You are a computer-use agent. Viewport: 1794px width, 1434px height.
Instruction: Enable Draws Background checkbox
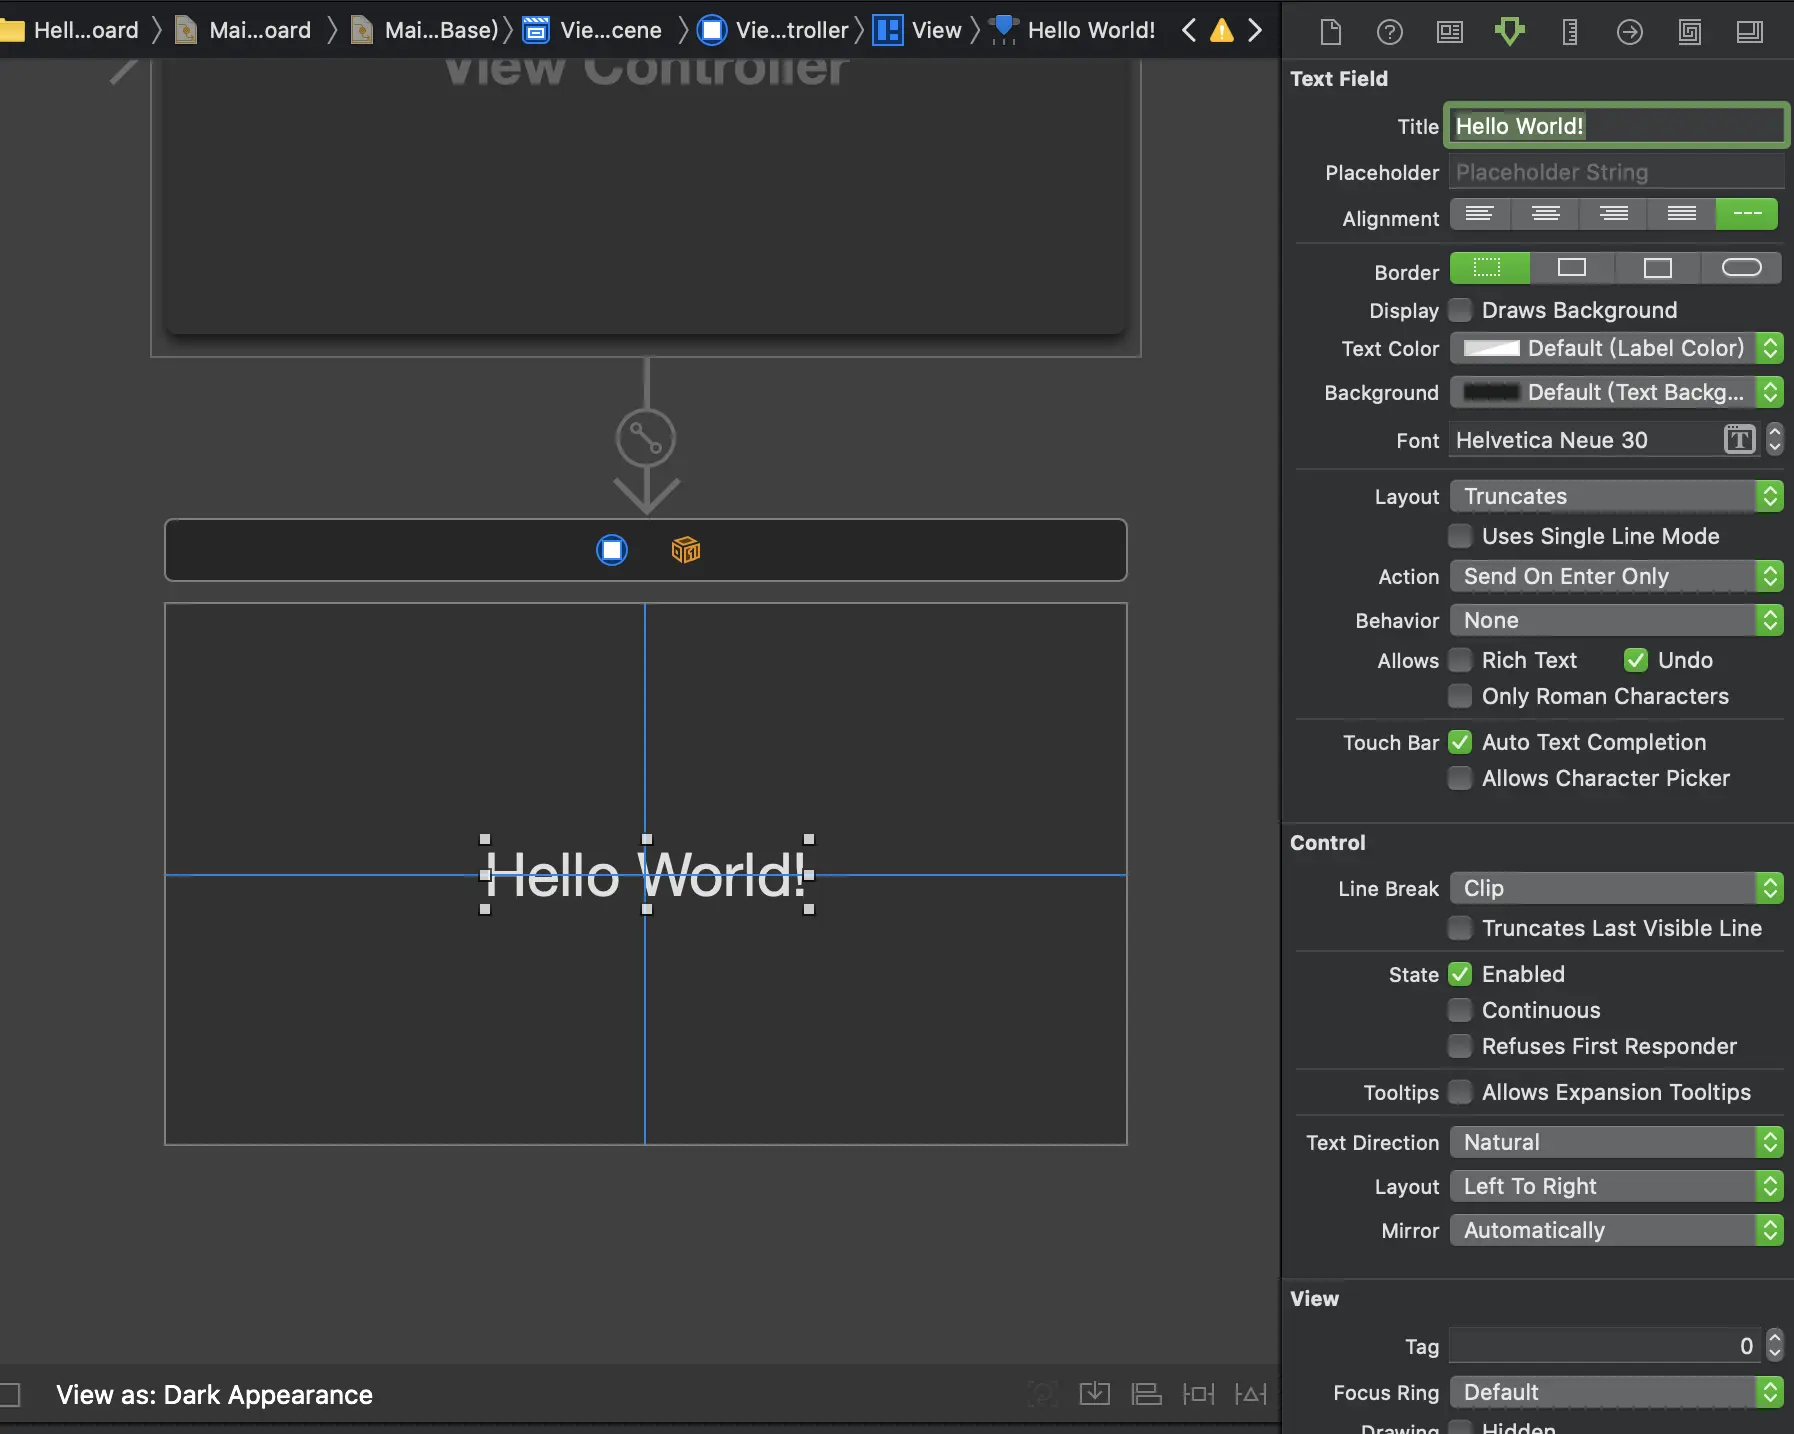pos(1461,310)
